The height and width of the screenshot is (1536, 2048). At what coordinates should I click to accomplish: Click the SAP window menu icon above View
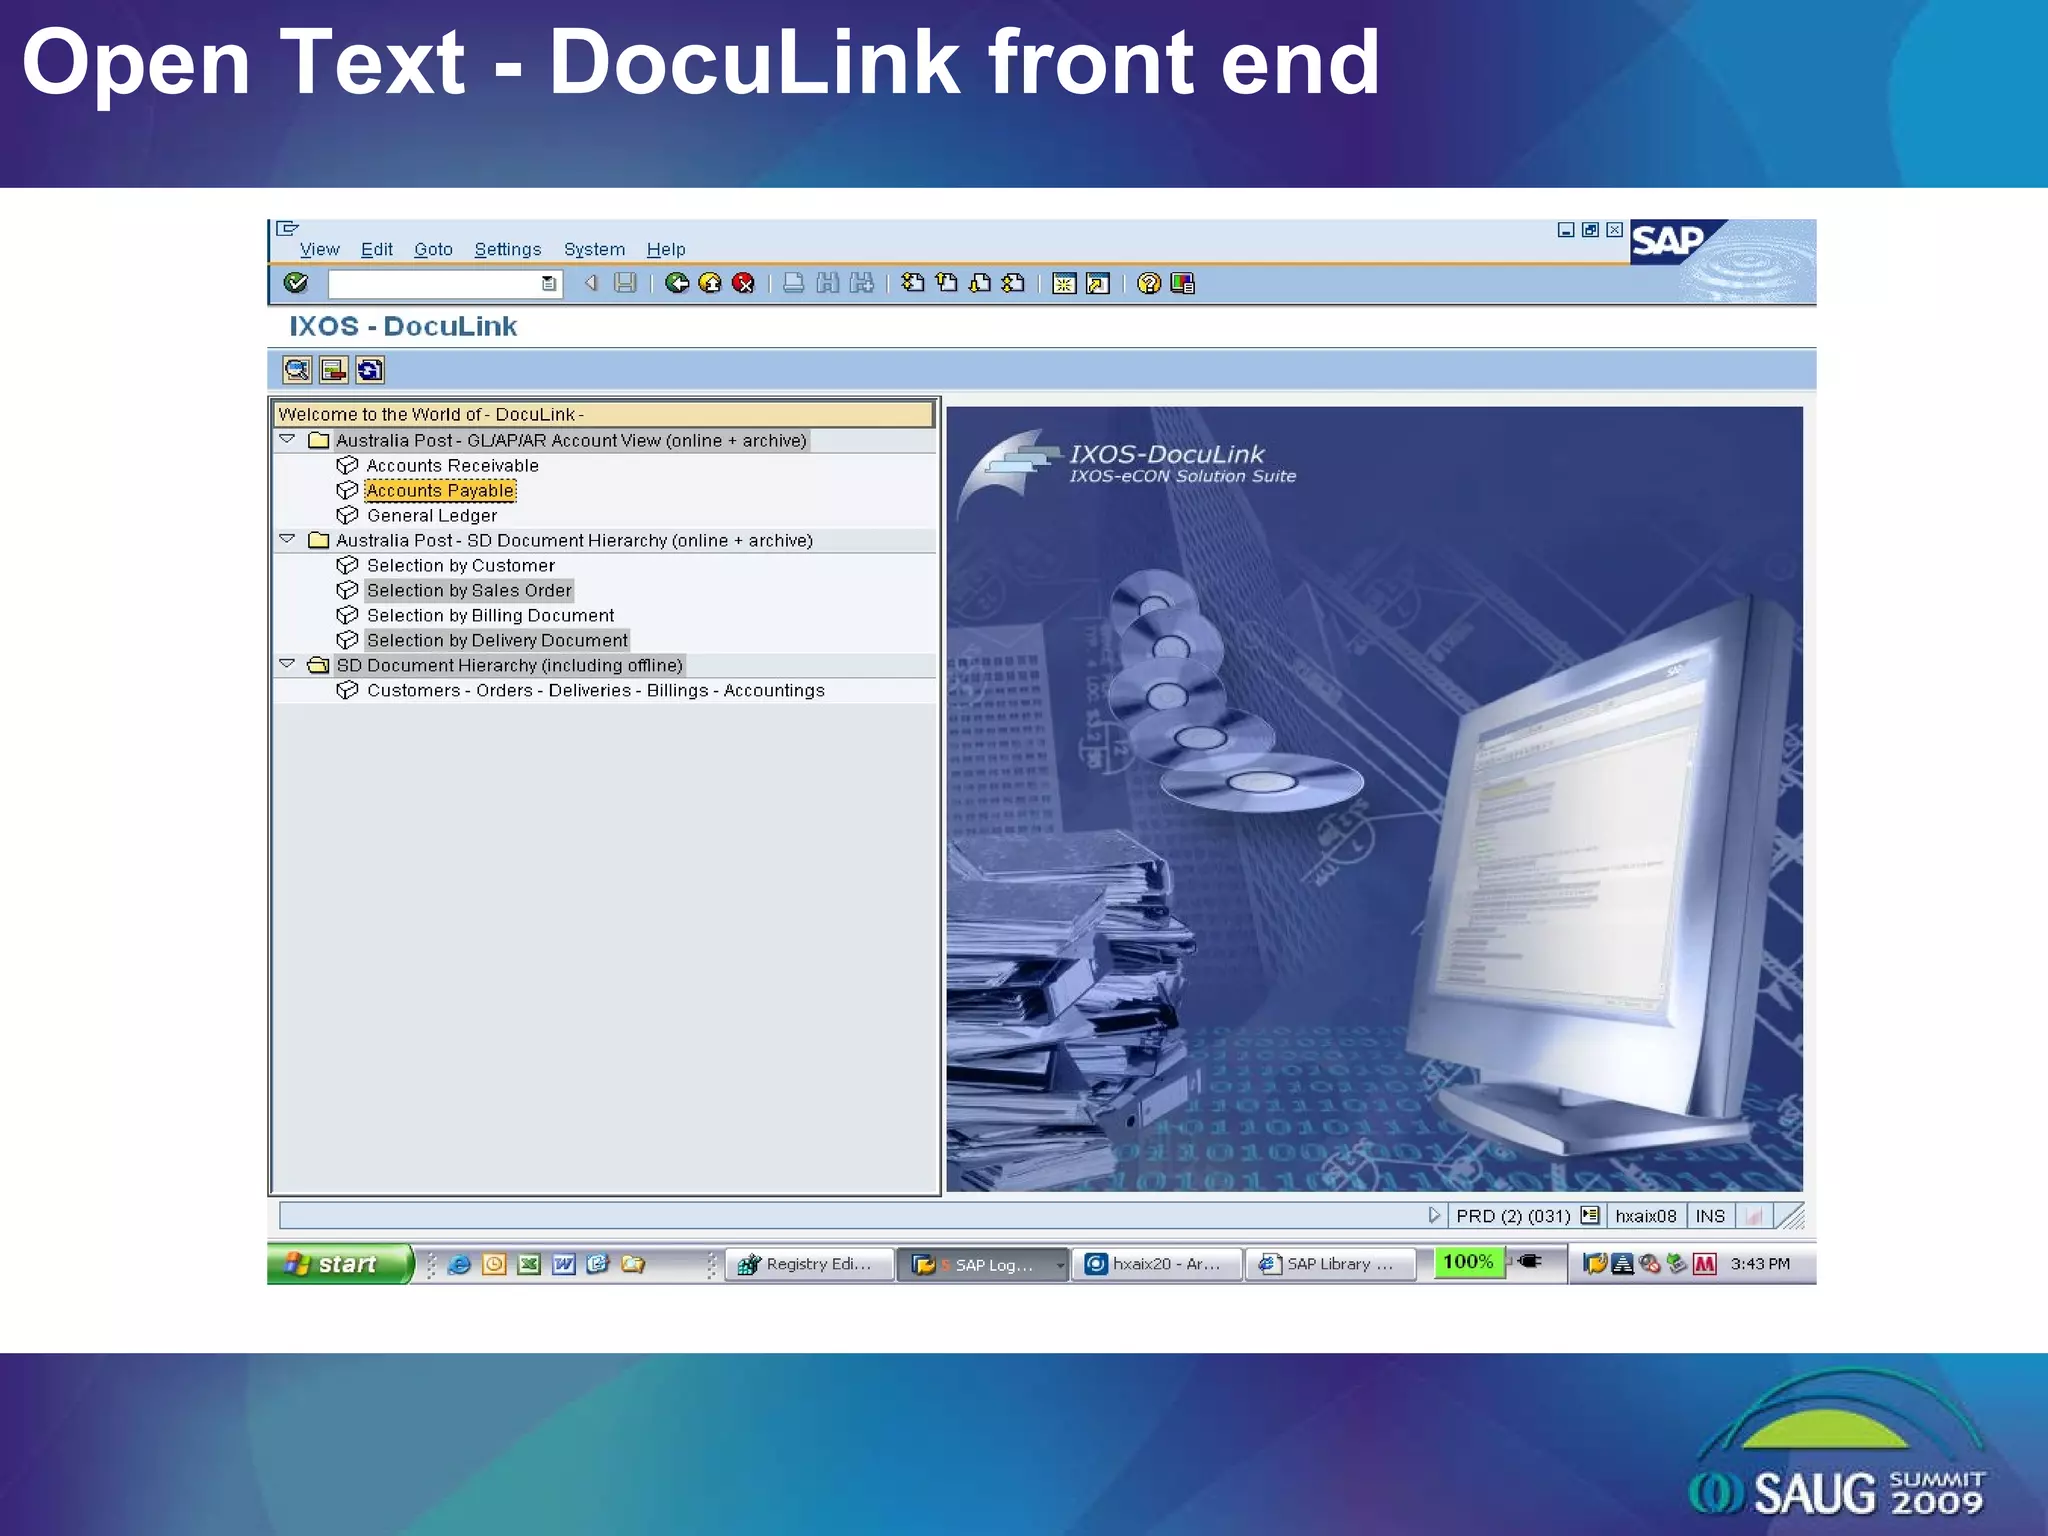287,228
